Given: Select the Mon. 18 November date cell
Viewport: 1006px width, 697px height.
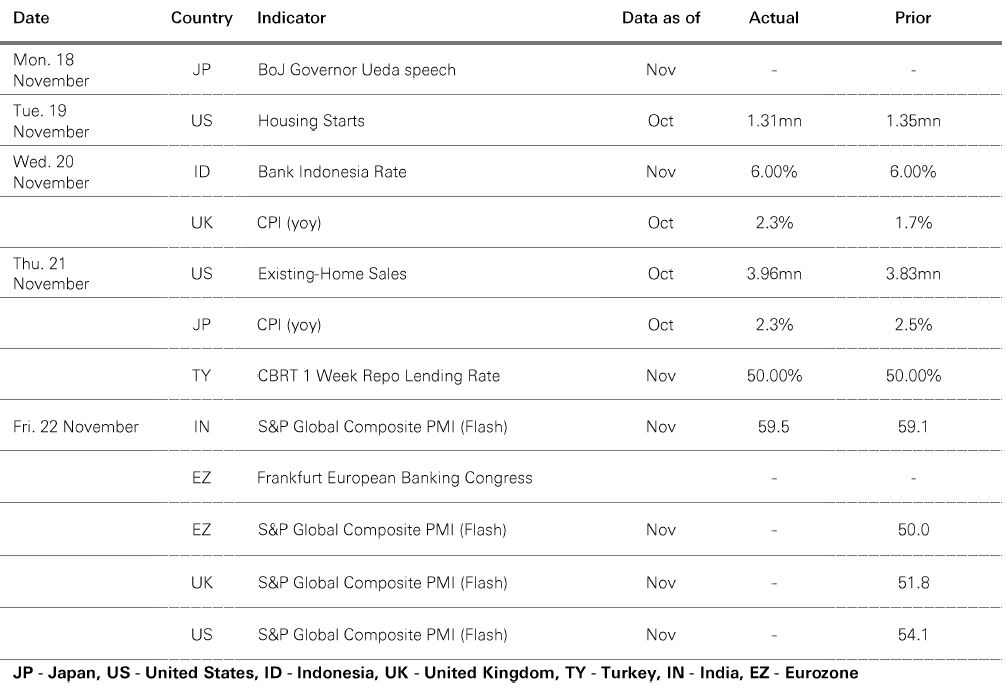Looking at the screenshot, I should pyautogui.click(x=51, y=70).
